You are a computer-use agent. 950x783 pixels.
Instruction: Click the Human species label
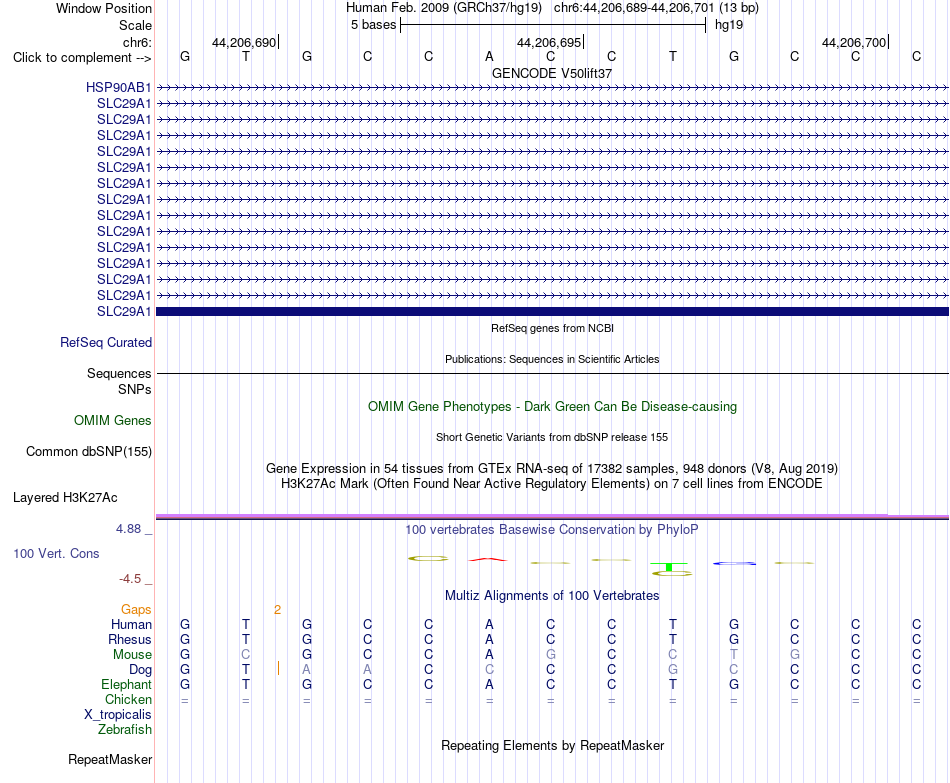pos(131,625)
